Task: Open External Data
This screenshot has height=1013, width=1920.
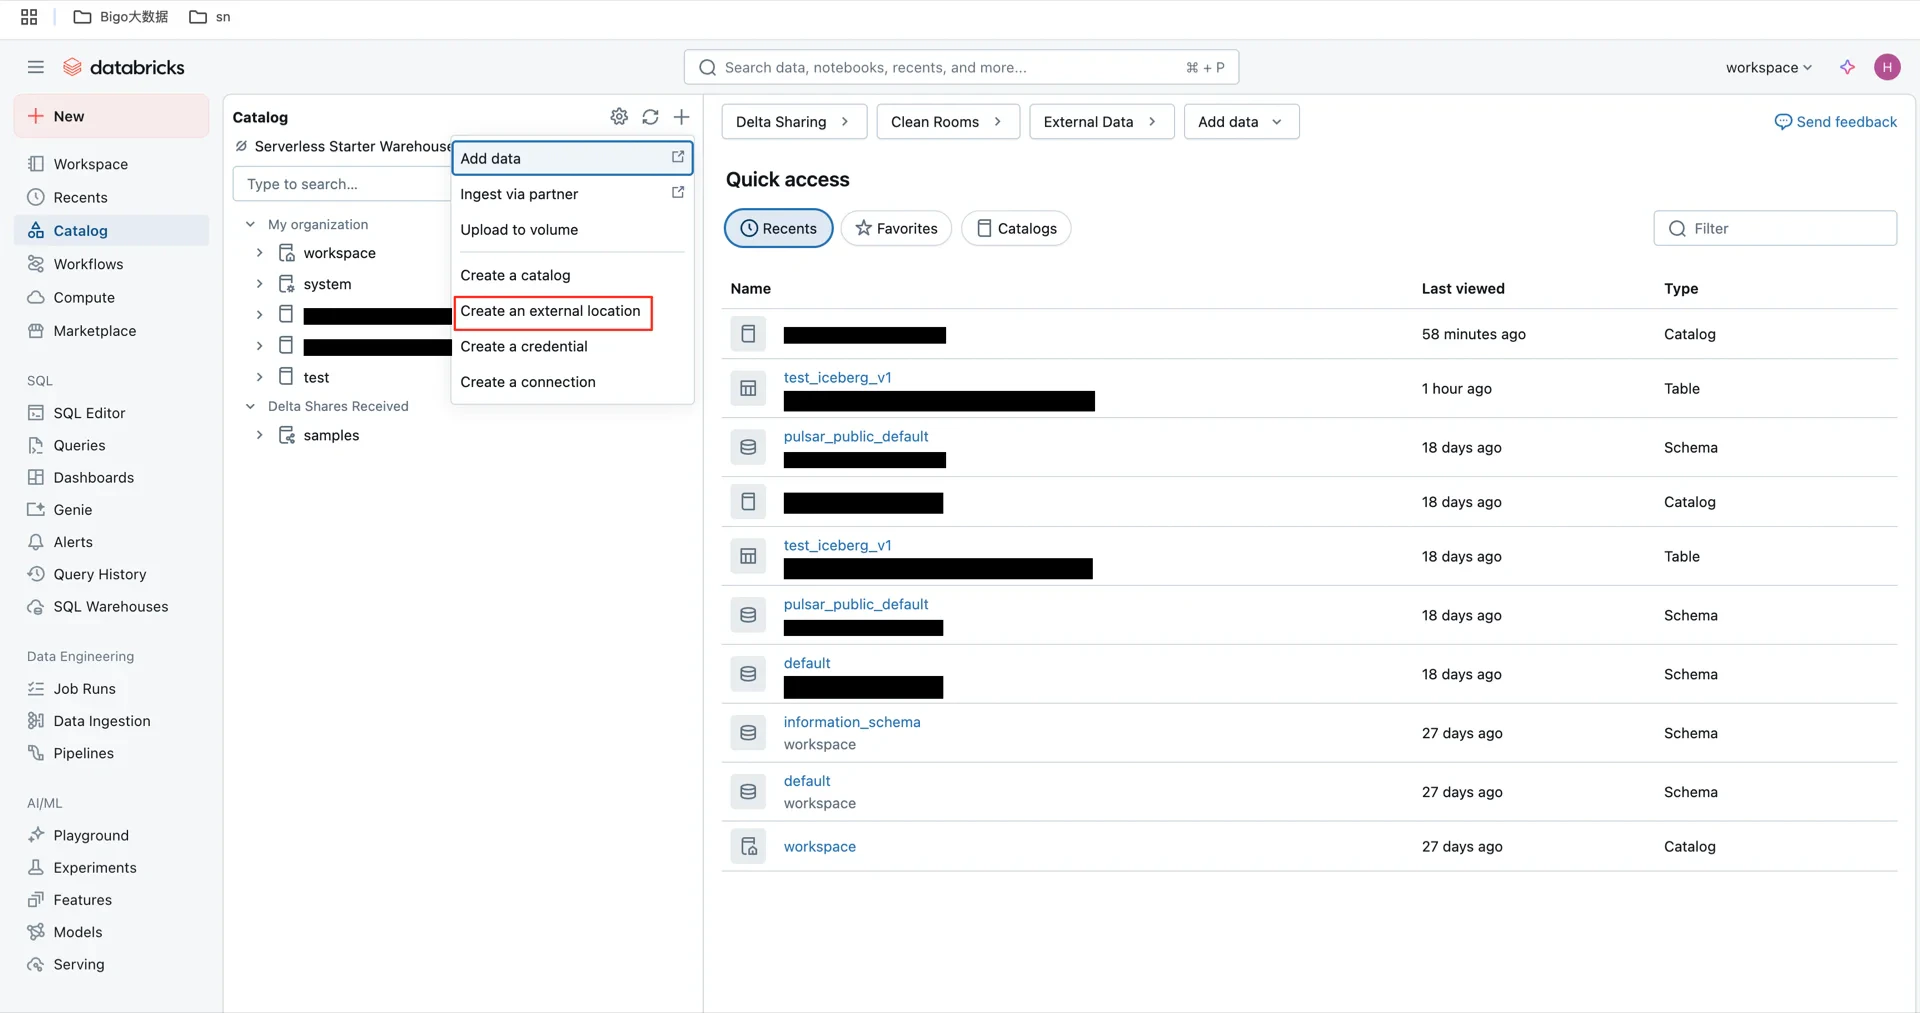Action: [1102, 122]
